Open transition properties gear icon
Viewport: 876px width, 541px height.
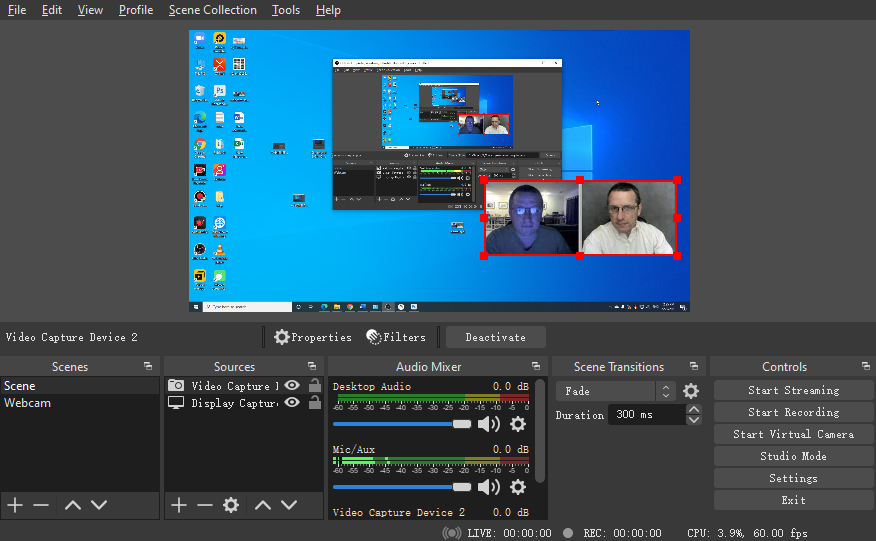691,391
